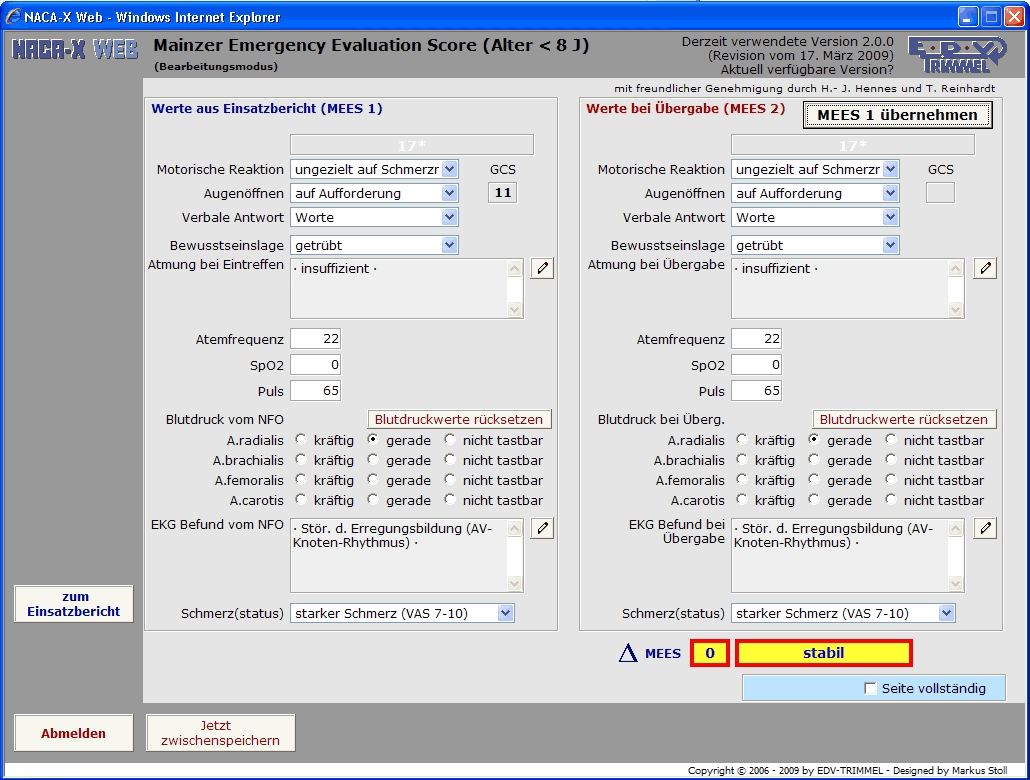Viewport: 1030px width, 780px height.
Task: Select A.radialis nicht tastbar in MEES 1
Action: point(450,439)
